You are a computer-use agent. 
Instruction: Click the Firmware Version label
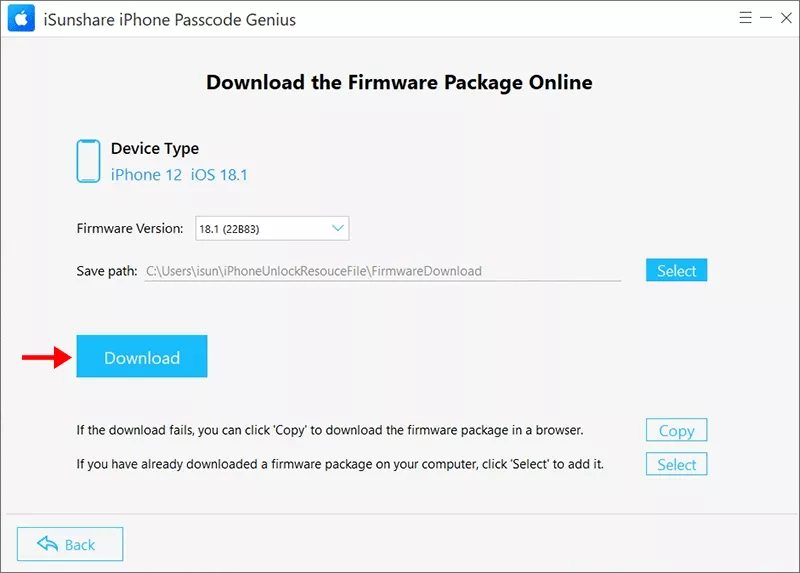(130, 229)
